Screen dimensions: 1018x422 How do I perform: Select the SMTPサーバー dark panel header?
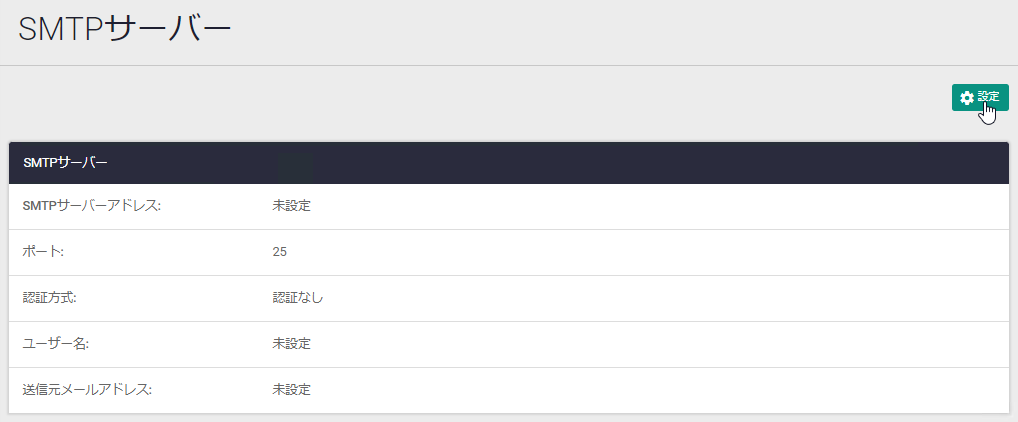tap(509, 163)
